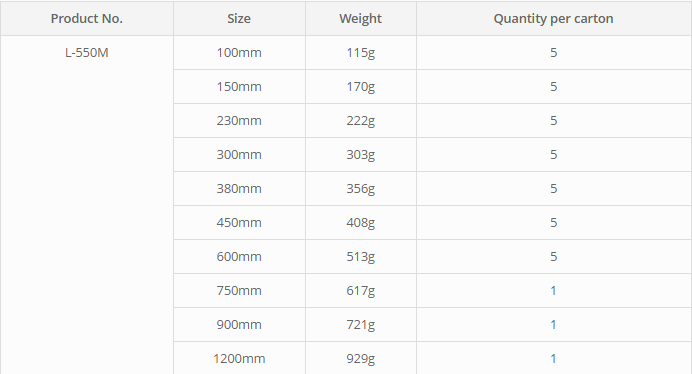Click the 1200mm size cell

[x=239, y=358]
